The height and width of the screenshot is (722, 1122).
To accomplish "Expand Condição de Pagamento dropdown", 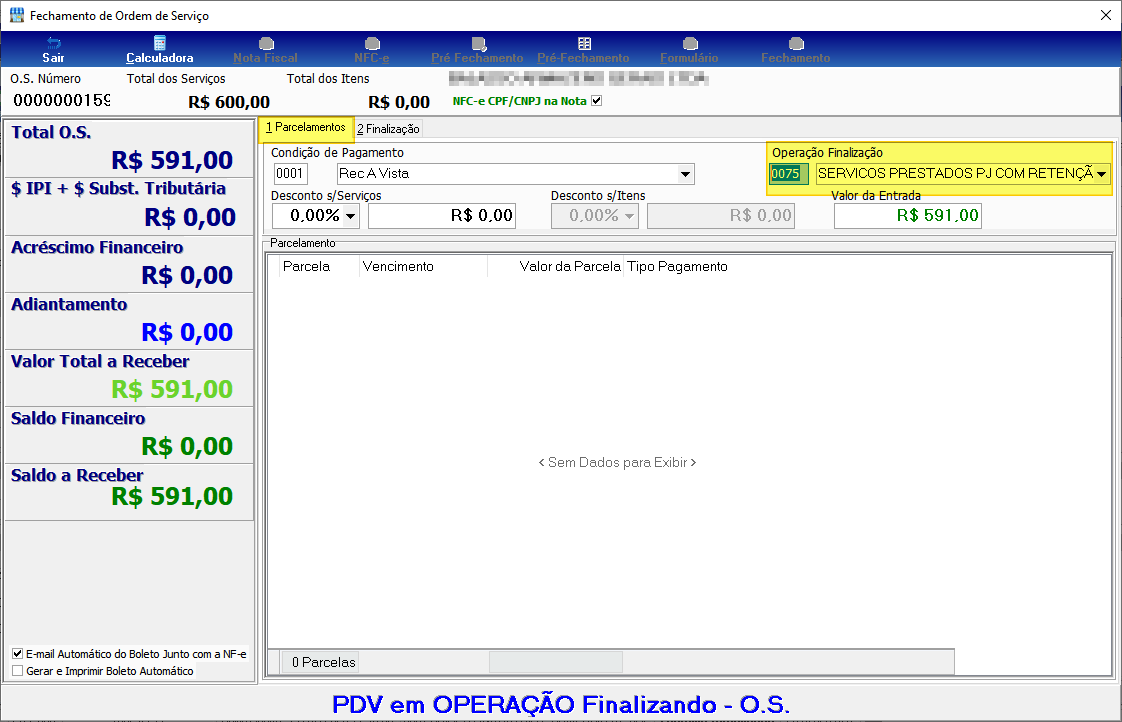I will click(x=686, y=174).
